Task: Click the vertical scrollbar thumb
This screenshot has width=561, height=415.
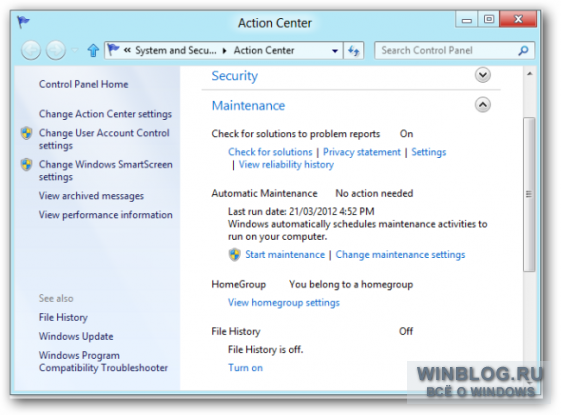Action: point(529,194)
